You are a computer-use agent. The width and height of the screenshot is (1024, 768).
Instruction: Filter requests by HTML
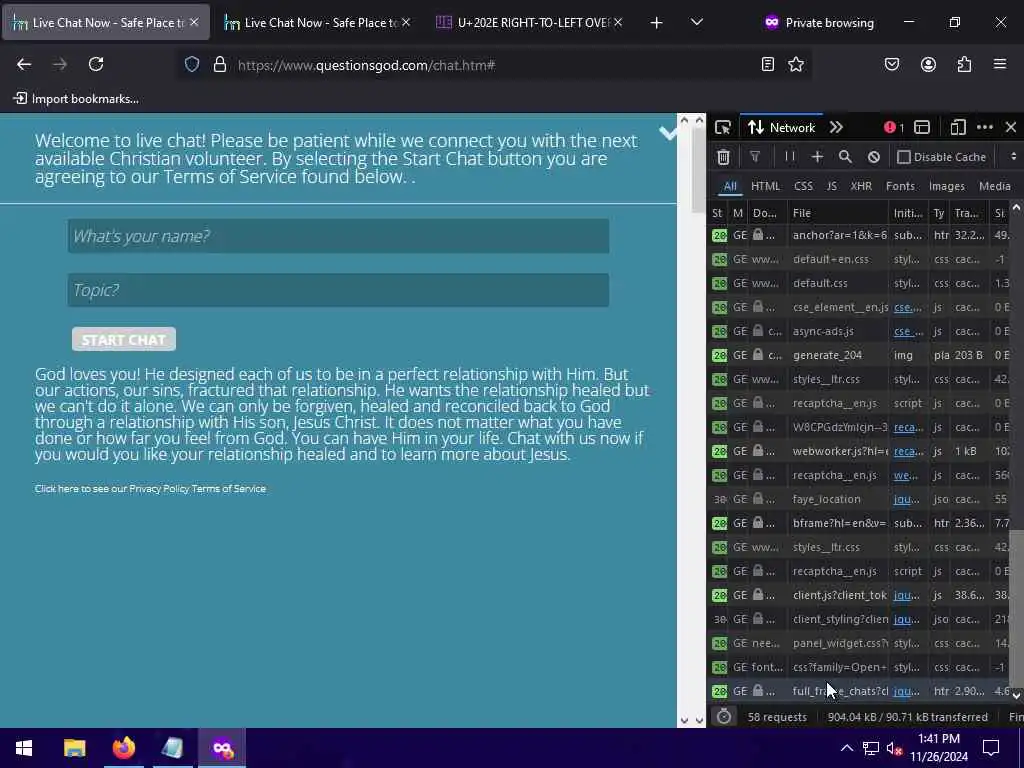coord(765,186)
